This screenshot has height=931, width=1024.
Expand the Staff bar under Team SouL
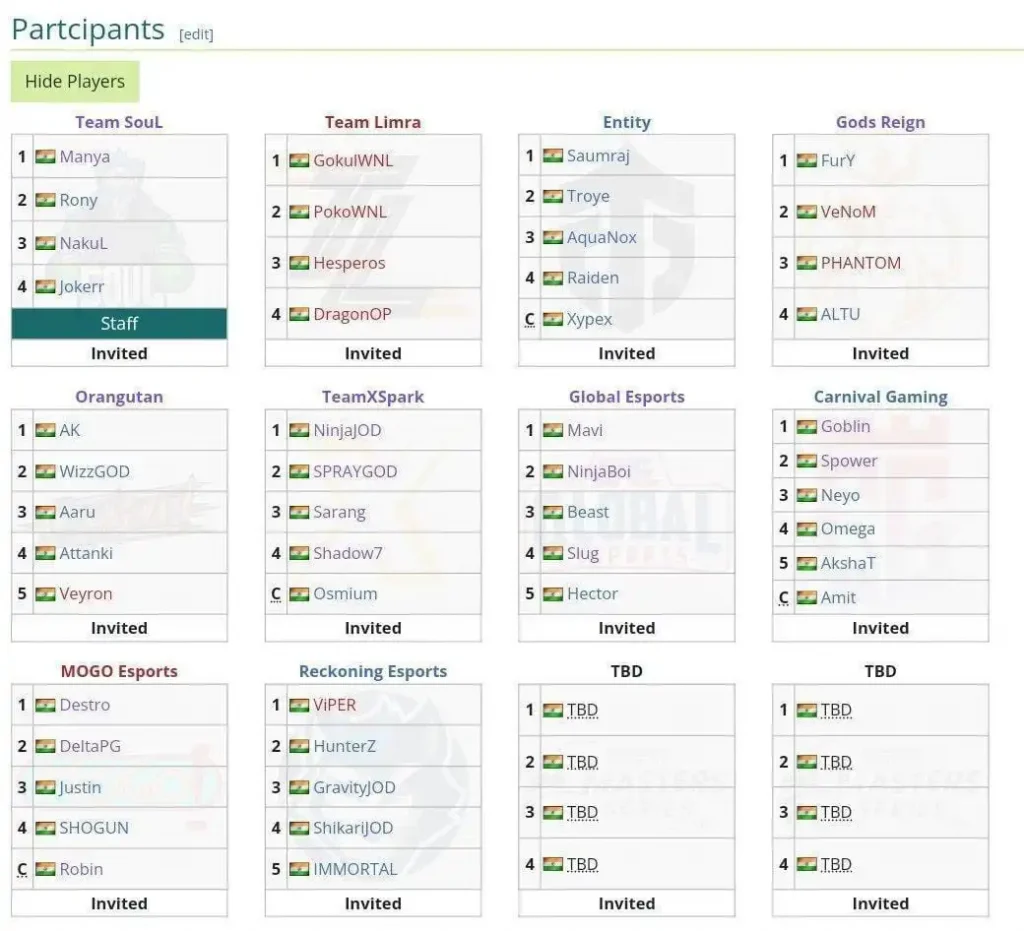coord(119,323)
